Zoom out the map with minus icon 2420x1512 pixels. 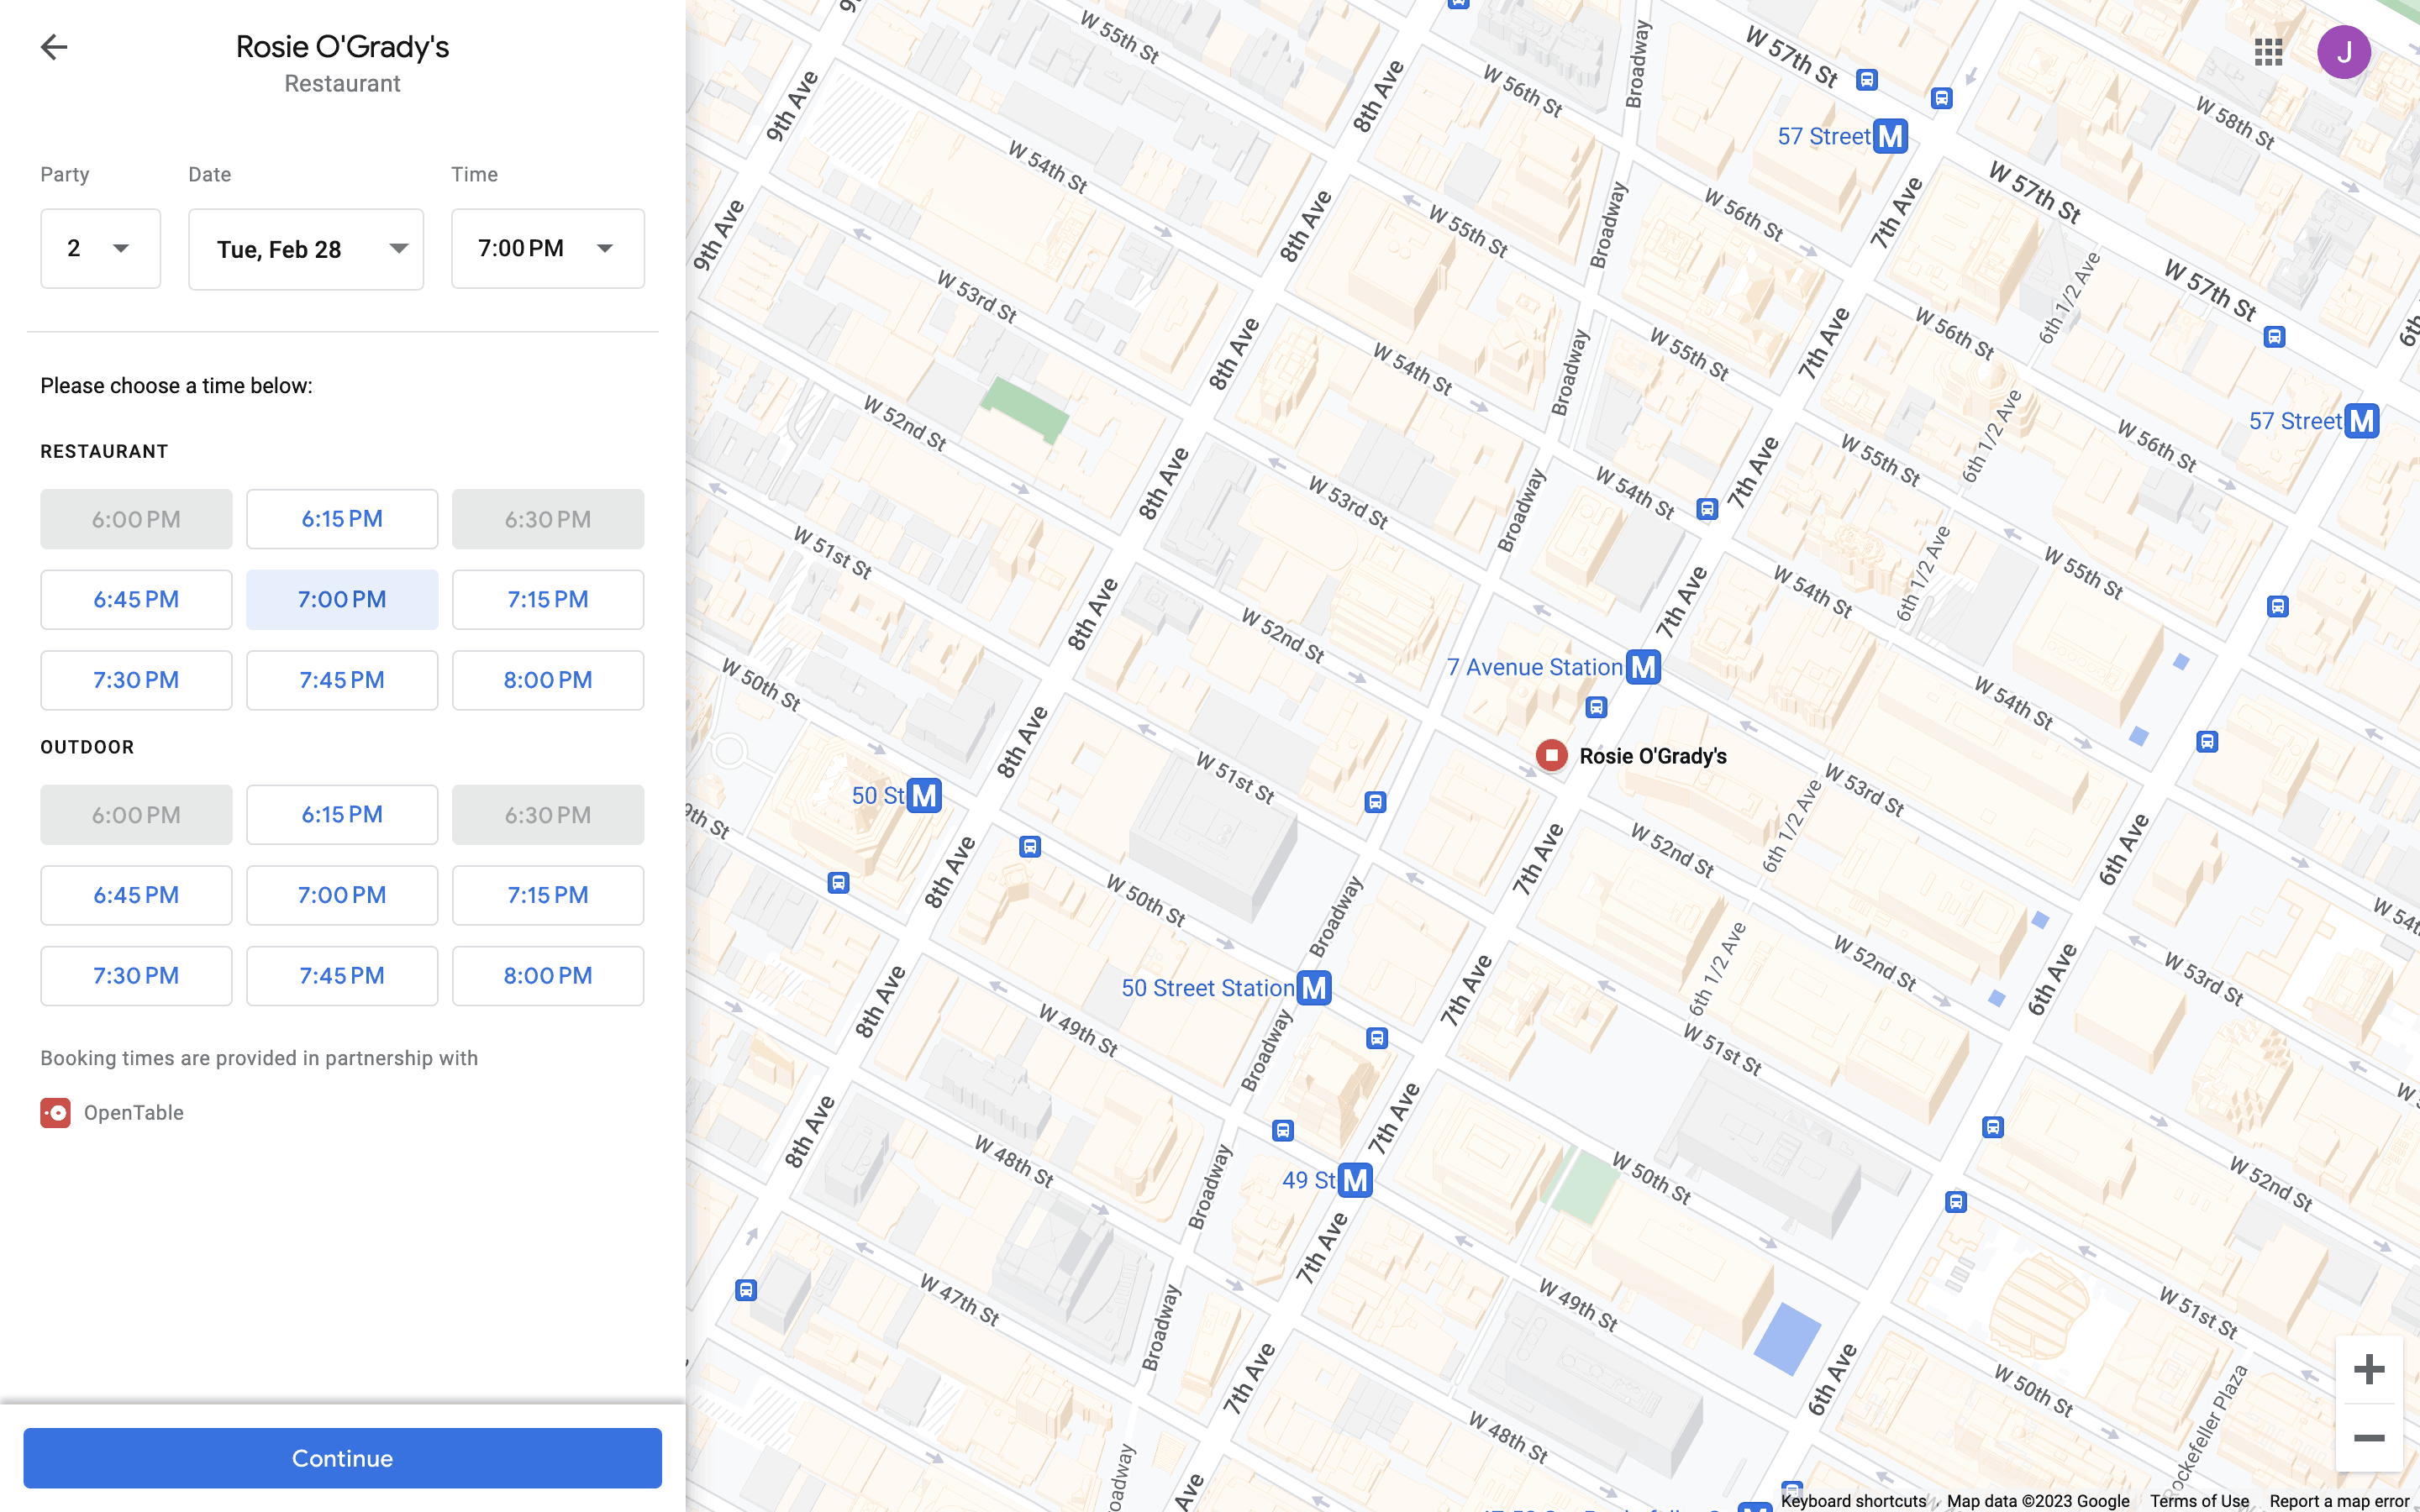point(2368,1438)
